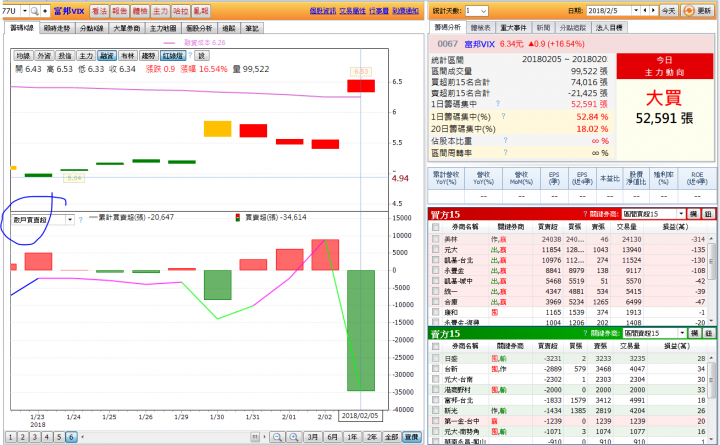Switch to 即時走勢 tab
Screen dimensions: 720x445
click(x=57, y=28)
